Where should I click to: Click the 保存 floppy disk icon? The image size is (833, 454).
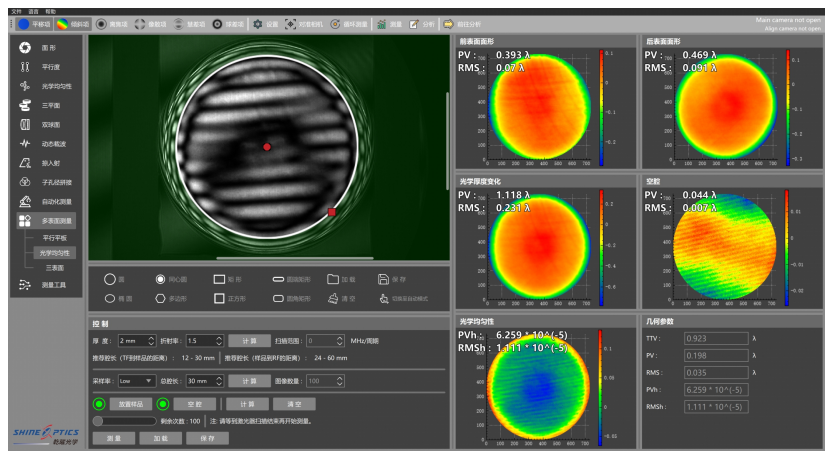click(384, 280)
